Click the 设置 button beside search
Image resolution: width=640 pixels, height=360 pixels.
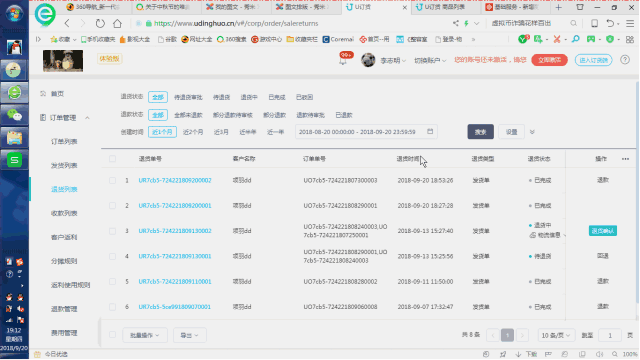[511, 132]
